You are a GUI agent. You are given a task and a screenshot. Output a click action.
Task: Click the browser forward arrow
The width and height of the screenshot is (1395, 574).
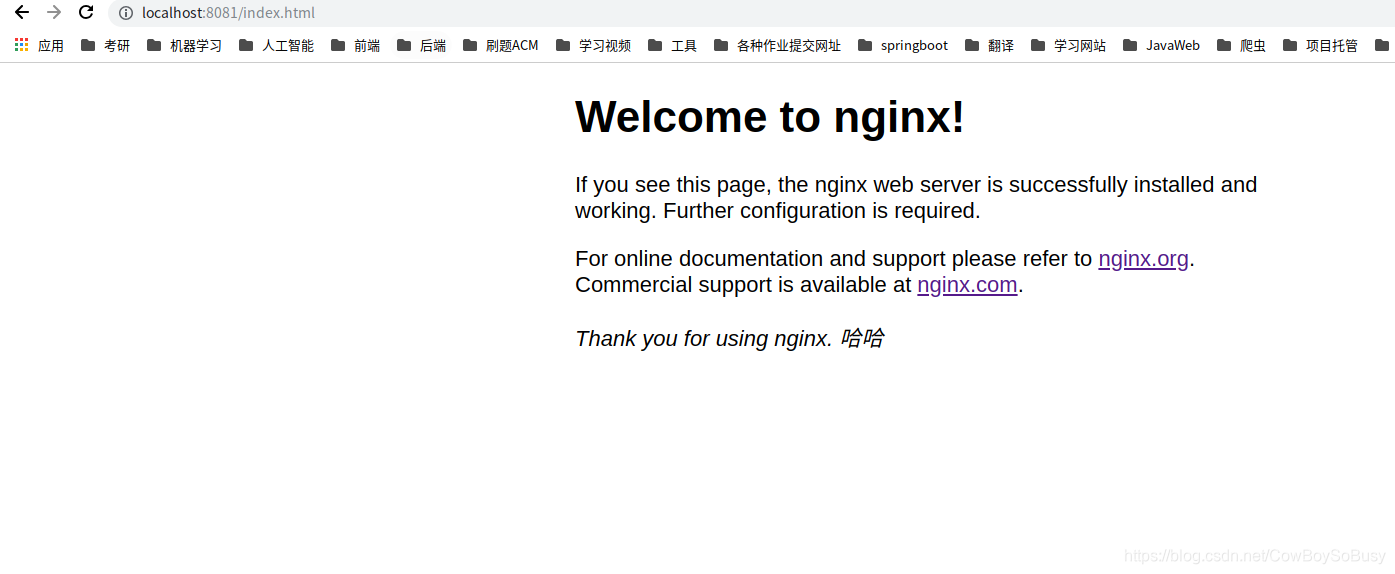(x=53, y=12)
